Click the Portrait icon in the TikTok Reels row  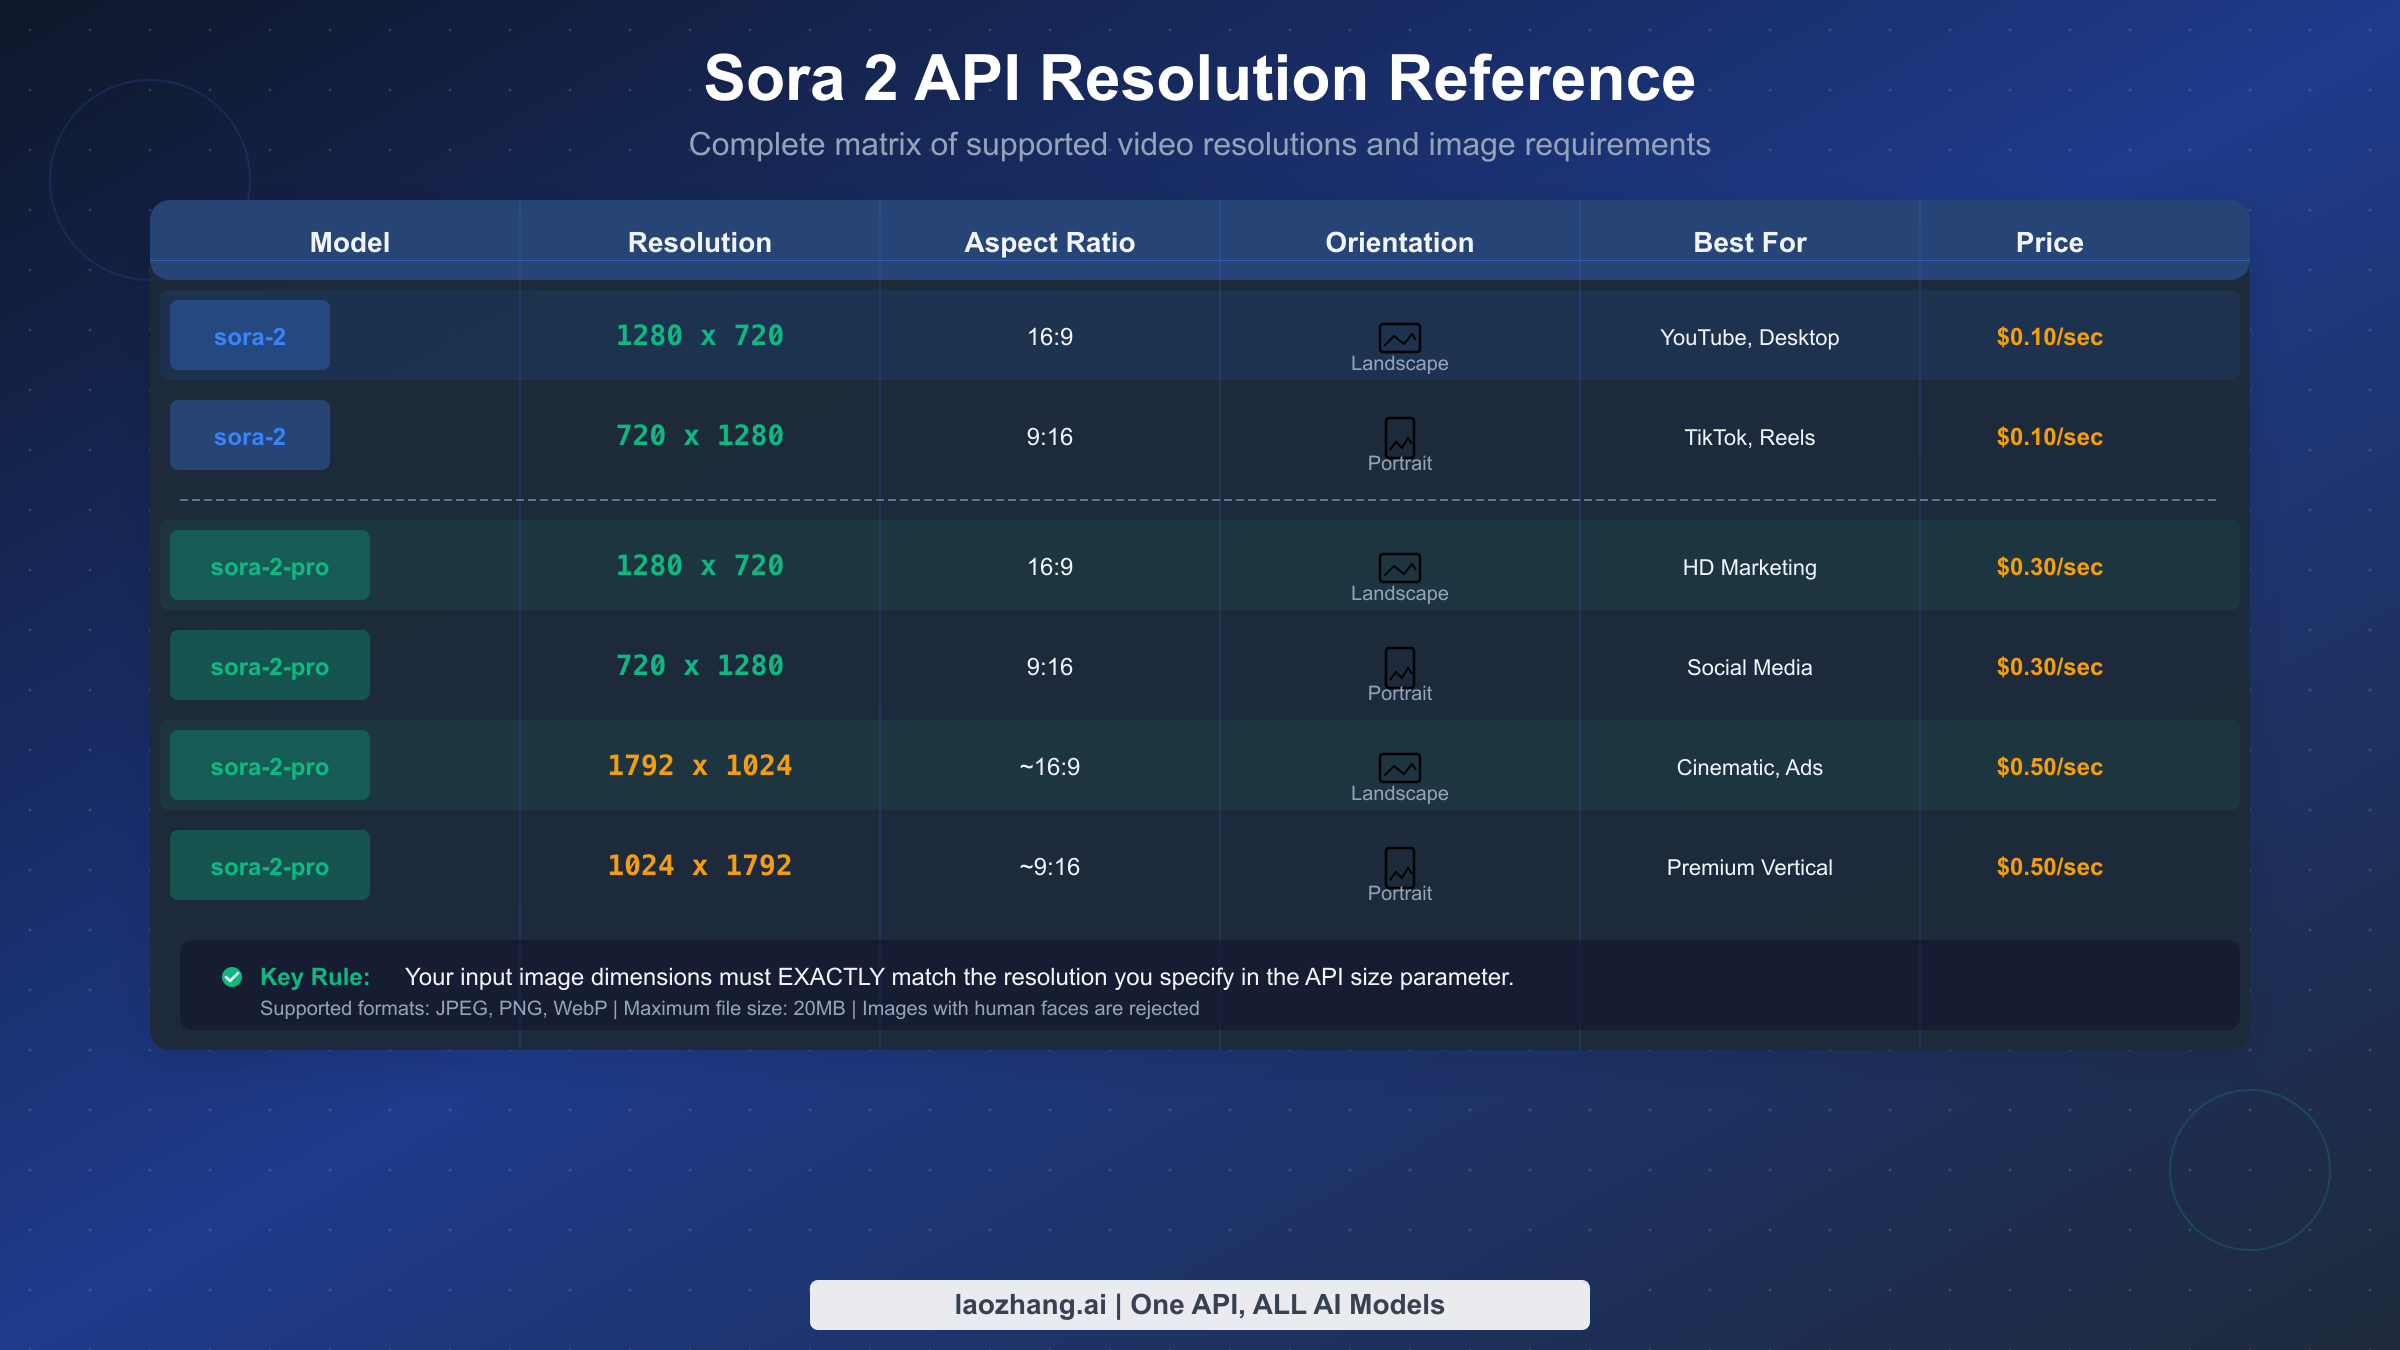pyautogui.click(x=1399, y=436)
